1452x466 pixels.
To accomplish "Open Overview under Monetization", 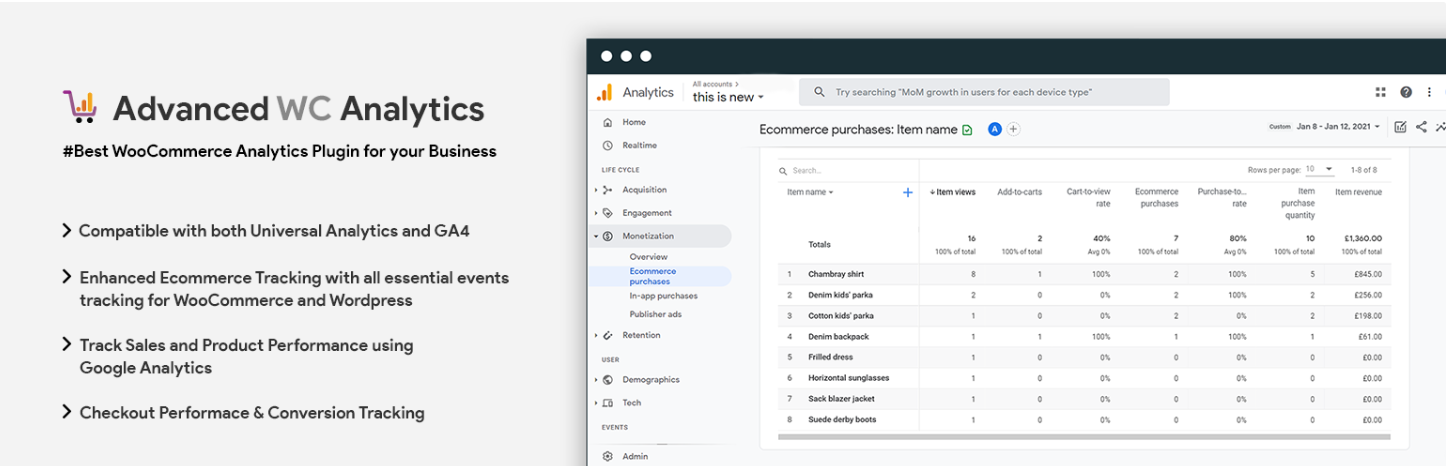I will pyautogui.click(x=648, y=257).
